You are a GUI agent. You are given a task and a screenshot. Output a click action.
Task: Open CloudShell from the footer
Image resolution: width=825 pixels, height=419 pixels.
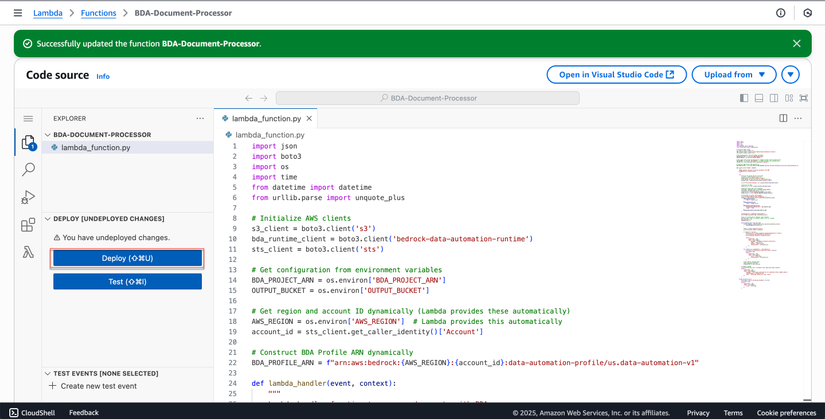point(33,413)
